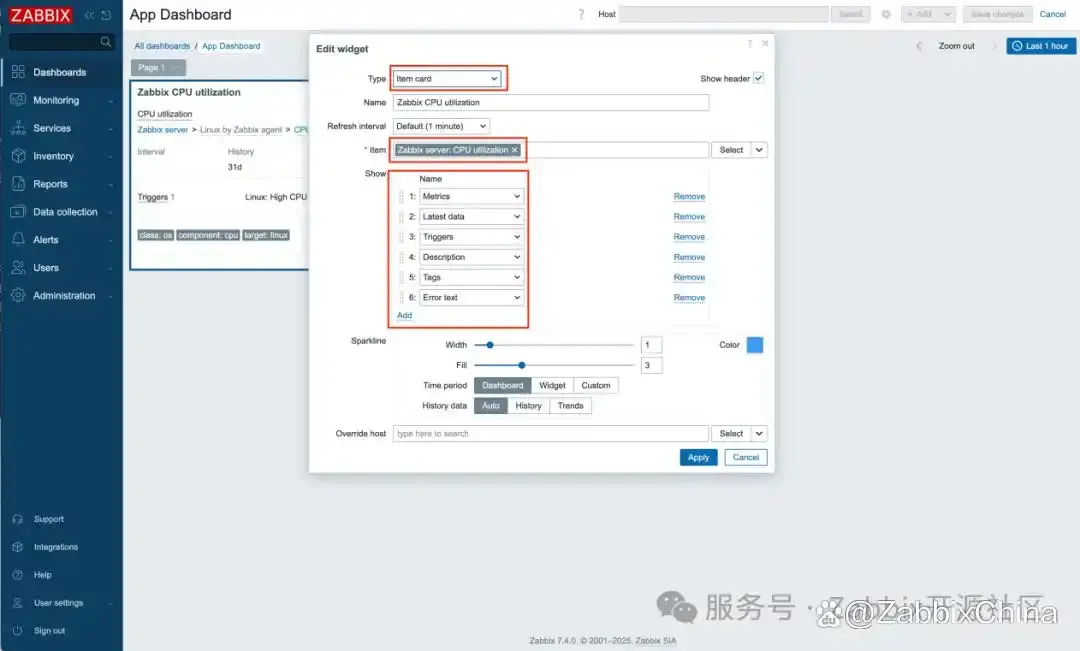This screenshot has height=651, width=1080.
Task: Click the Monitoring sidebar icon
Action: (x=19, y=100)
